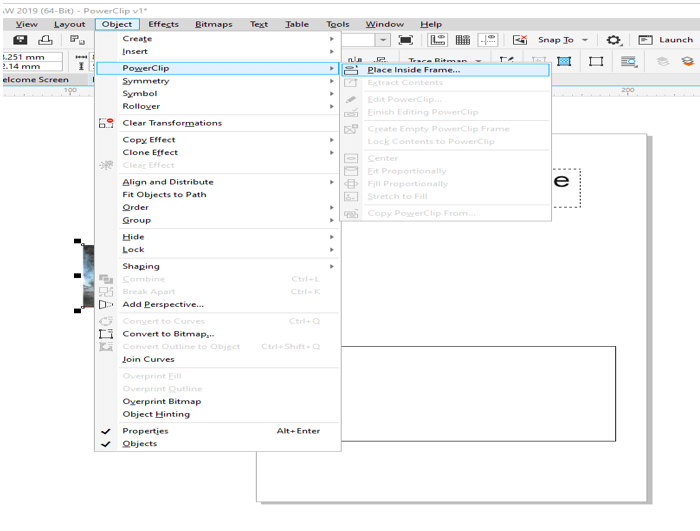This screenshot has height=531, width=700.
Task: Click the crop bitmap icon after Trace Bitmap
Action: point(507,60)
